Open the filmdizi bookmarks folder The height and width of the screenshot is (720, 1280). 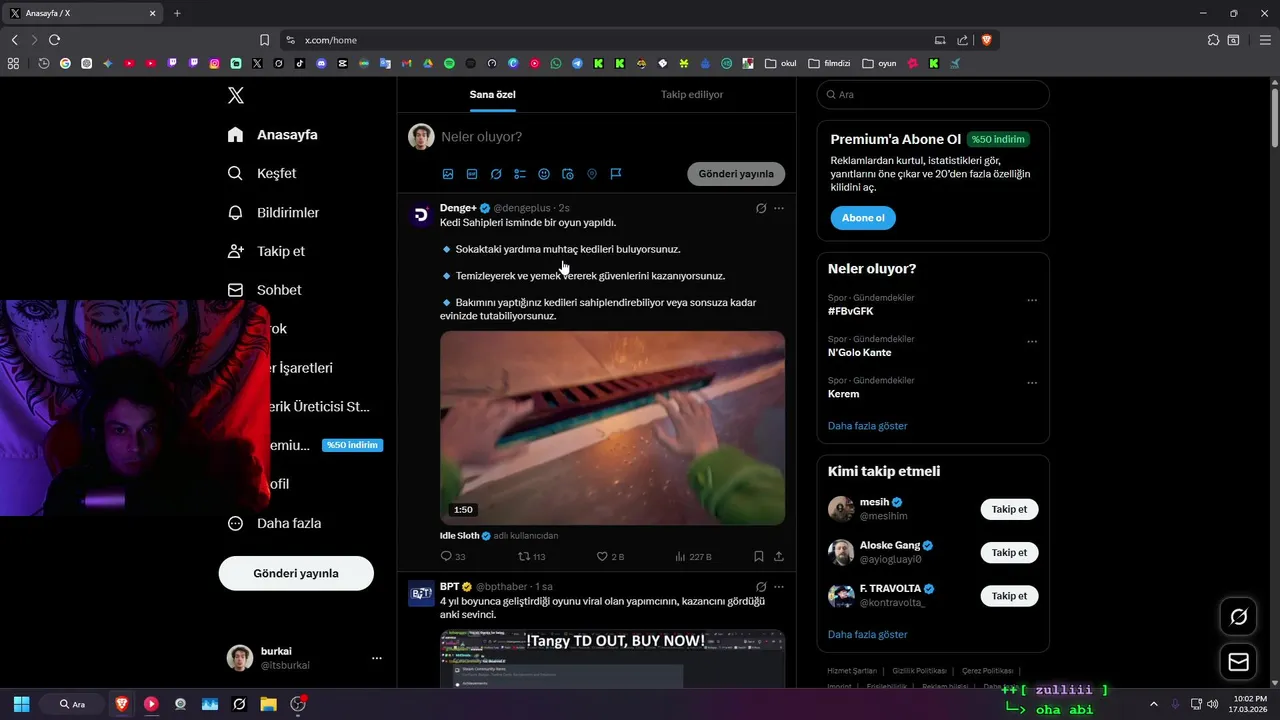coord(829,63)
